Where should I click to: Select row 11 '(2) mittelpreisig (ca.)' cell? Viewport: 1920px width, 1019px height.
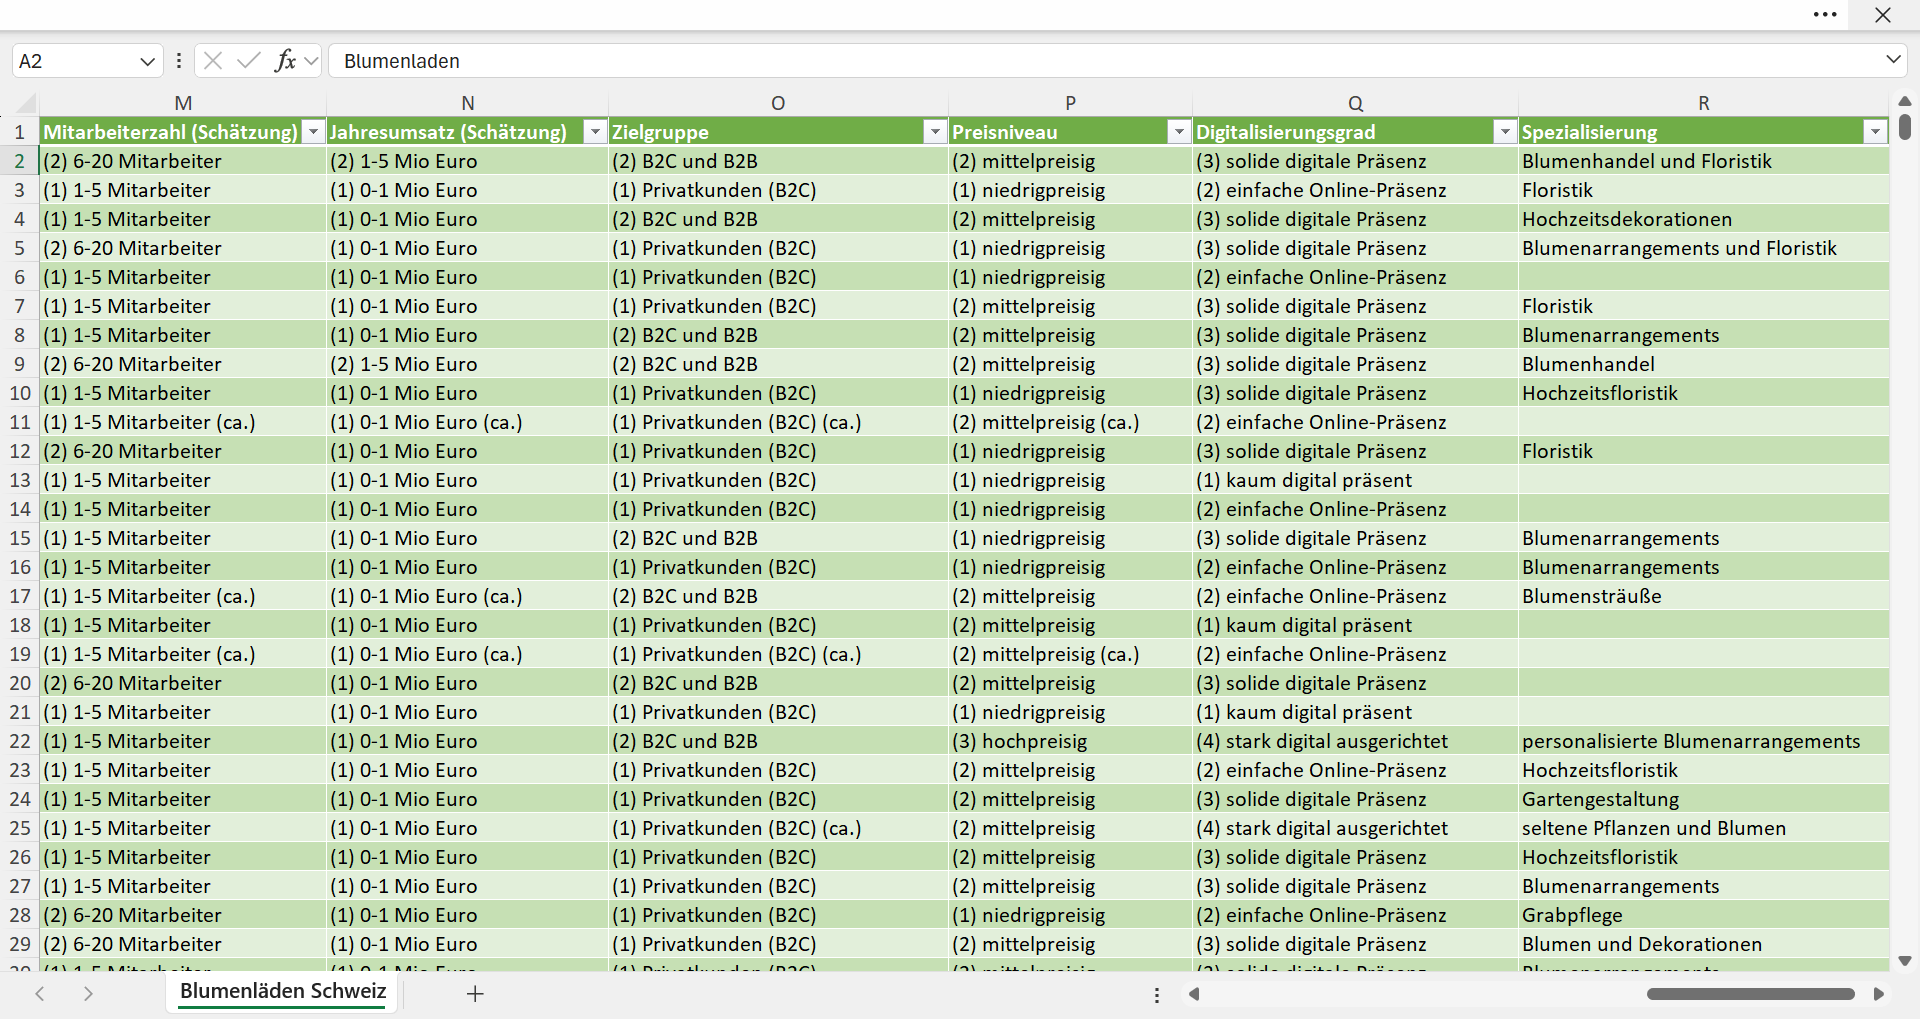click(x=1070, y=422)
